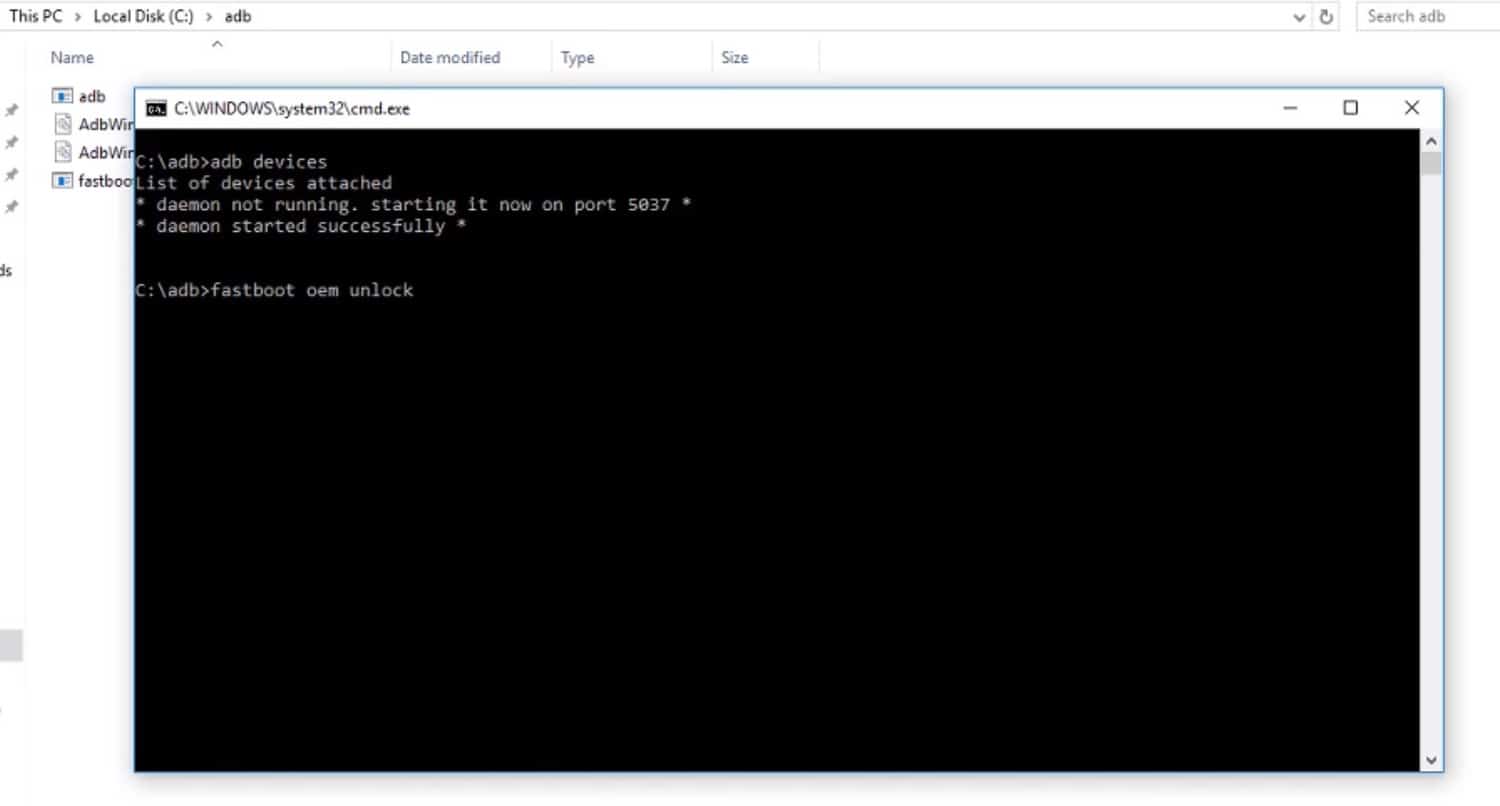Minimize the command prompt window

click(1290, 108)
